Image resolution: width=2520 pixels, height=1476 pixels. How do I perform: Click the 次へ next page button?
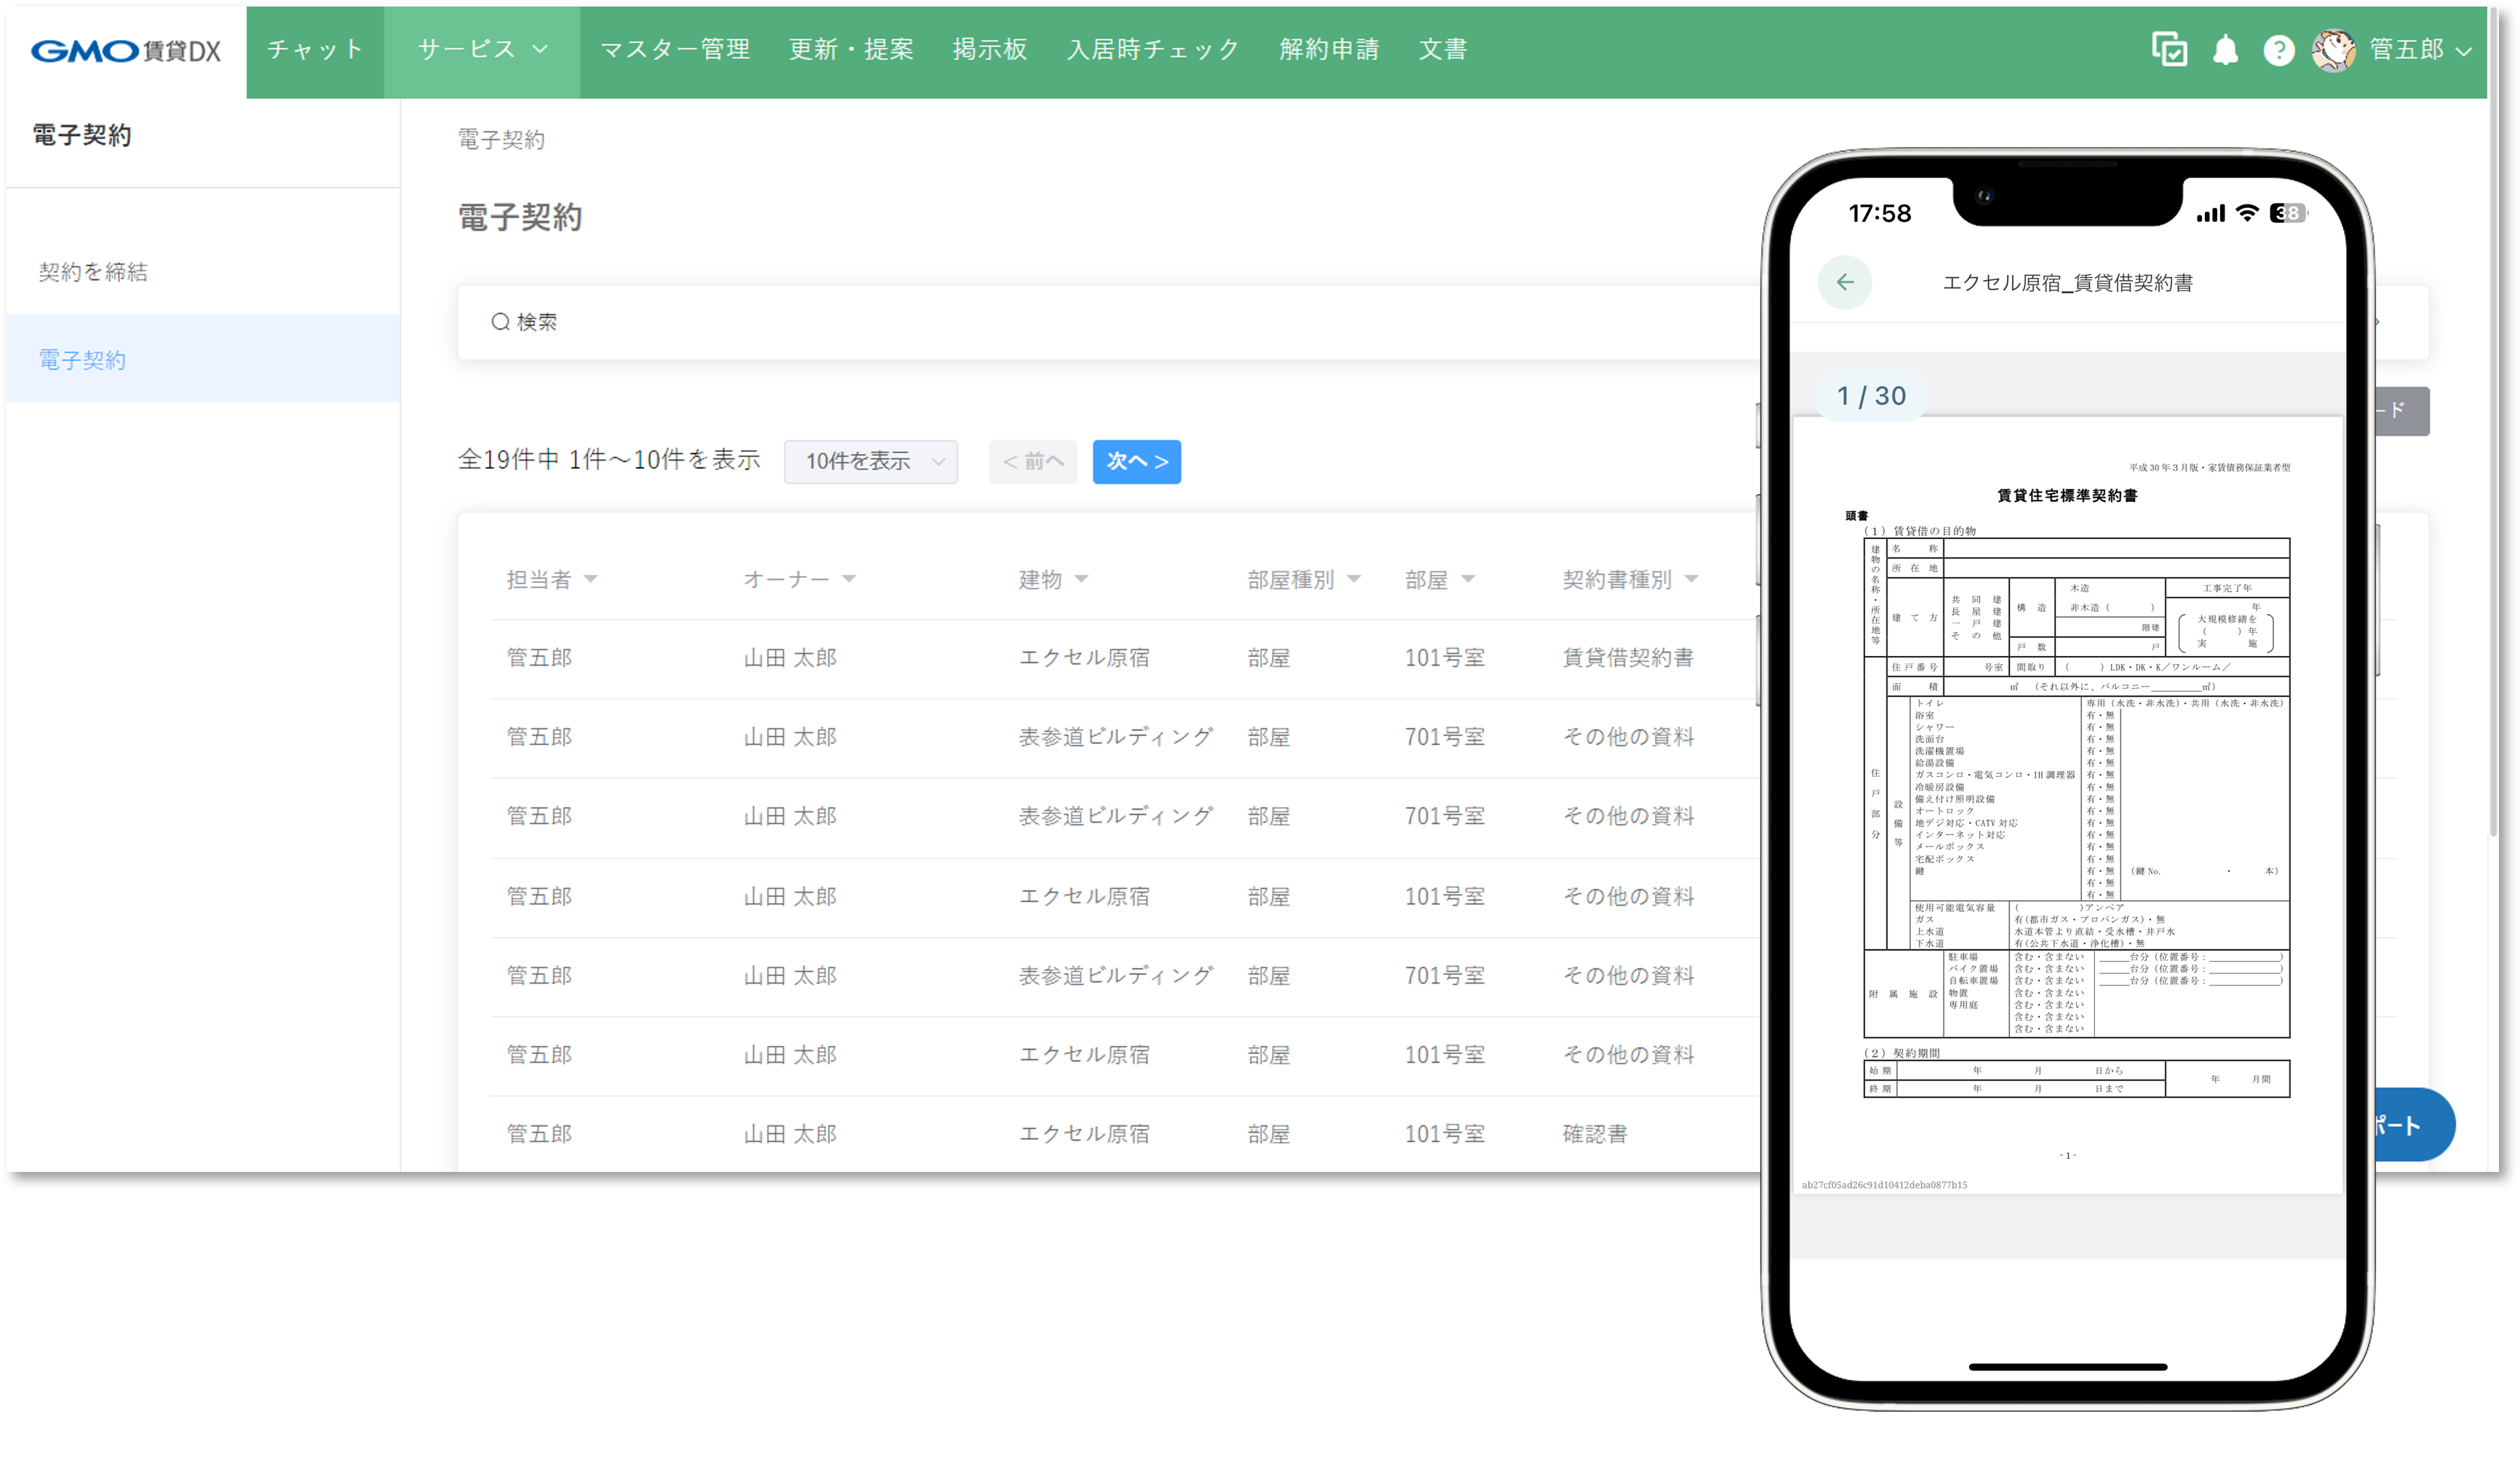pyautogui.click(x=1136, y=462)
